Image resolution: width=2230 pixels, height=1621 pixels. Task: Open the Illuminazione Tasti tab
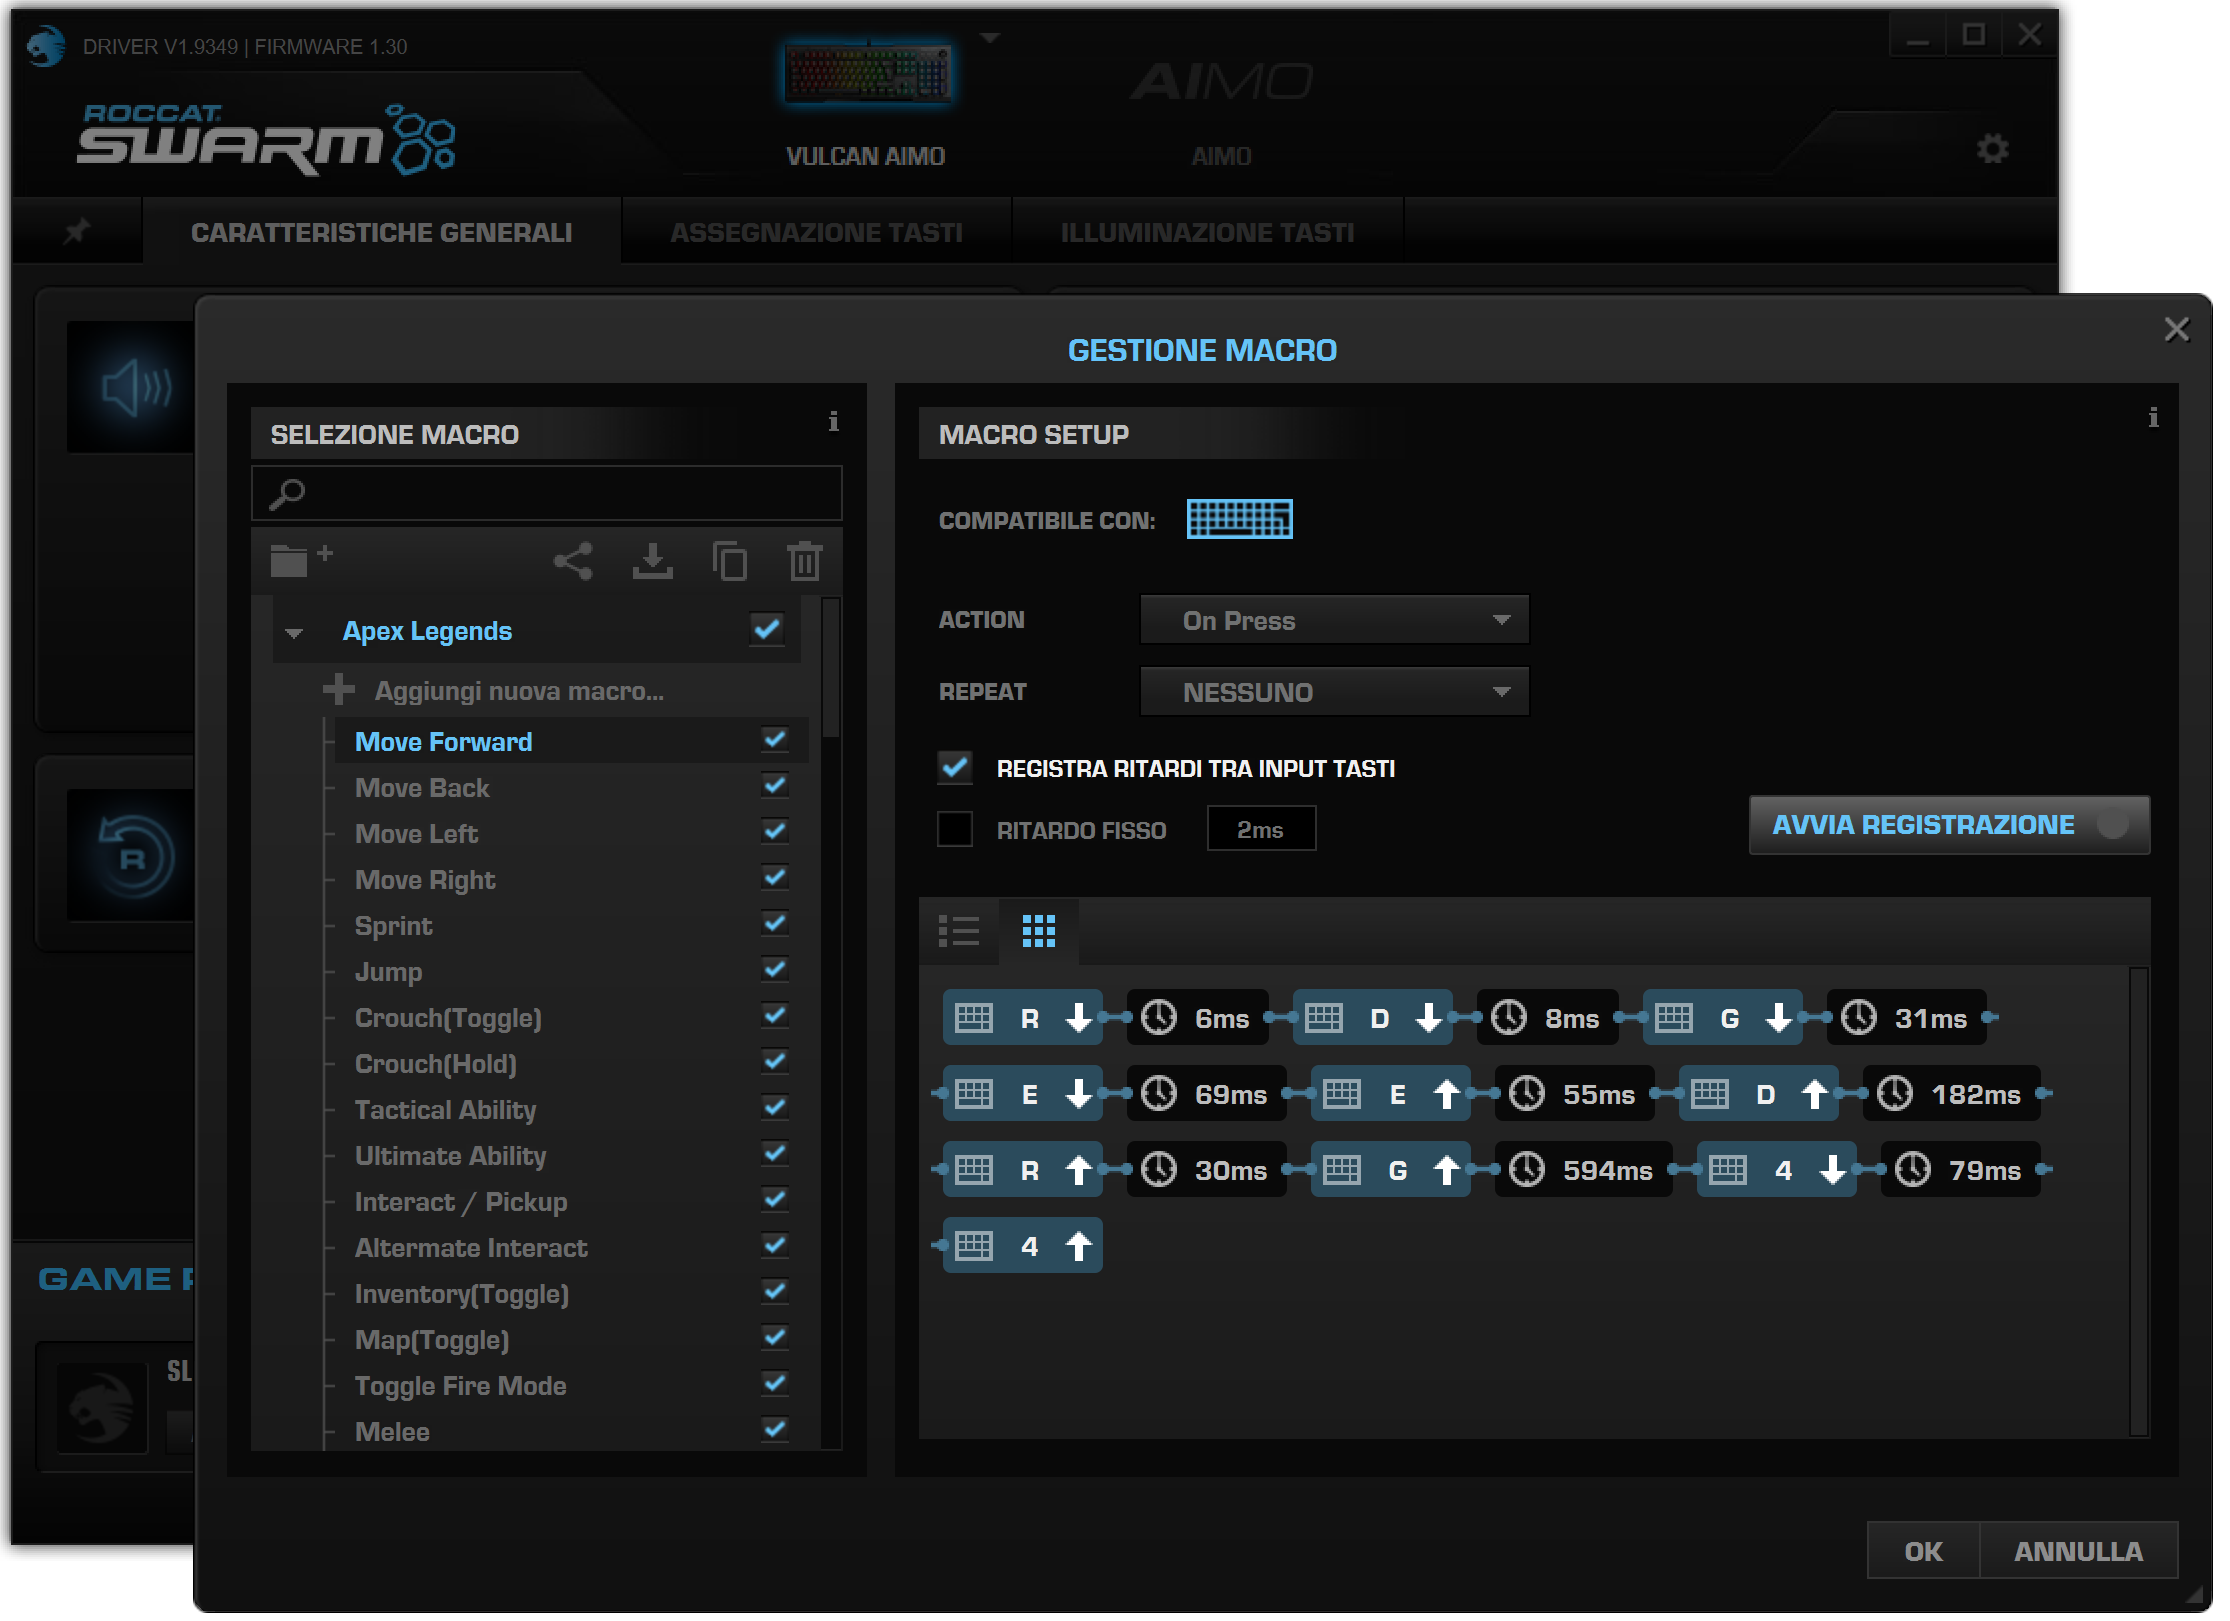[1208, 232]
